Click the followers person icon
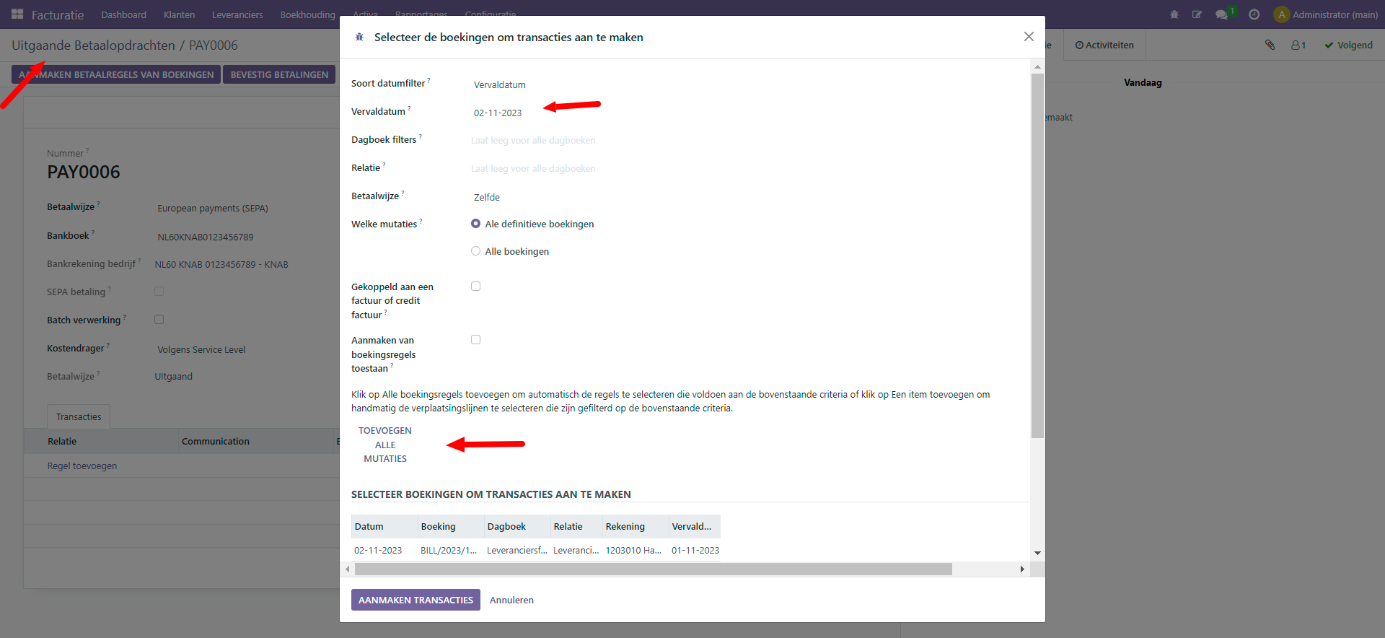 1298,45
